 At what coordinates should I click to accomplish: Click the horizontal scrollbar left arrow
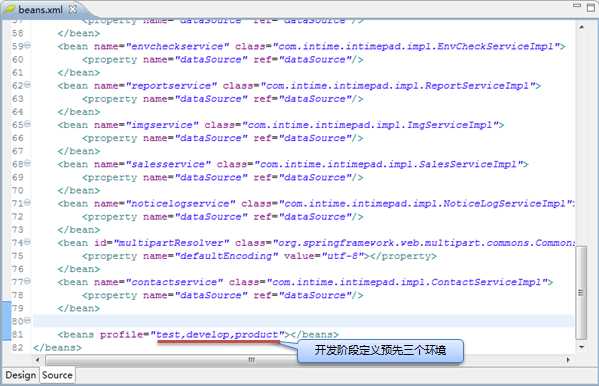[x=37, y=360]
